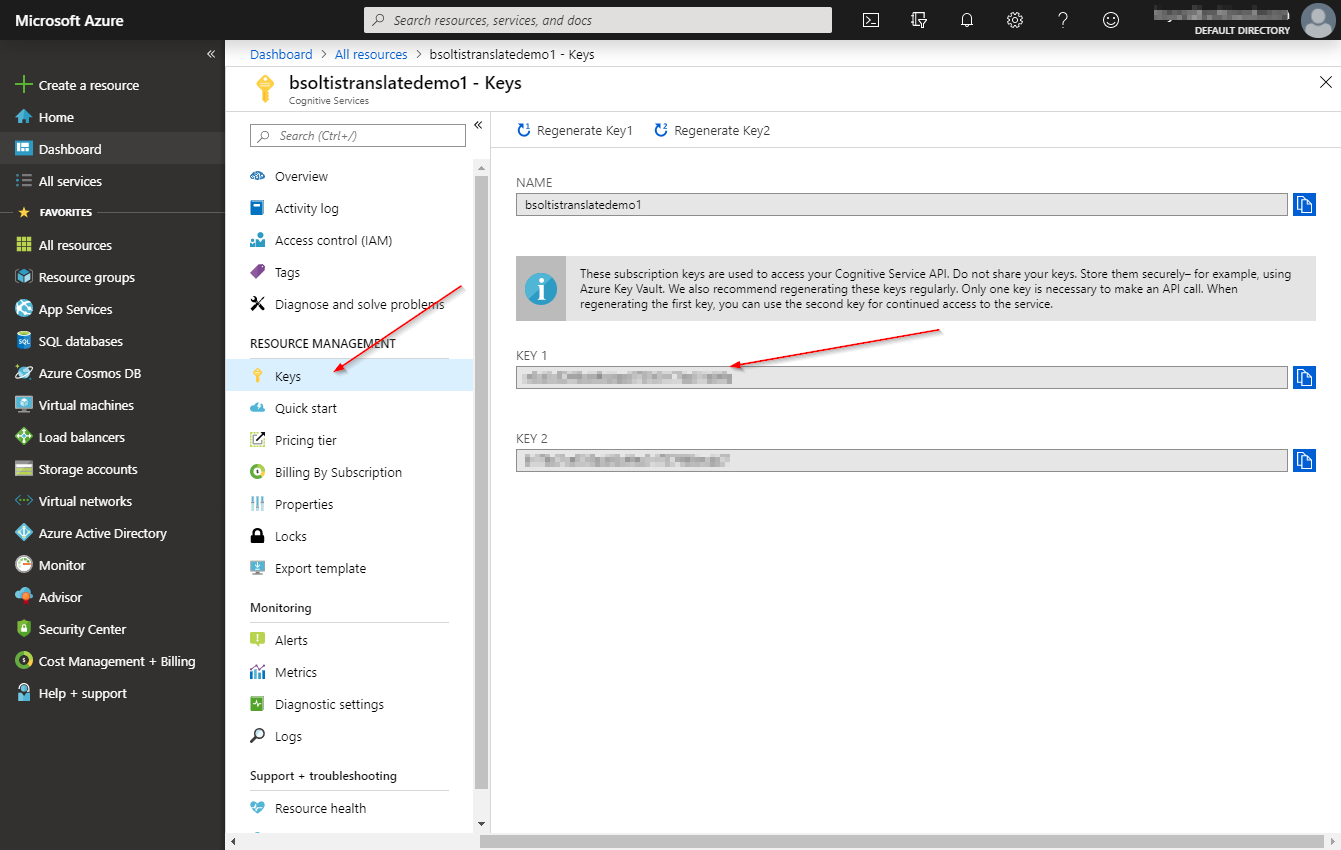Collapse the left Azure navigation sidebar
The width and height of the screenshot is (1341, 850).
(211, 54)
